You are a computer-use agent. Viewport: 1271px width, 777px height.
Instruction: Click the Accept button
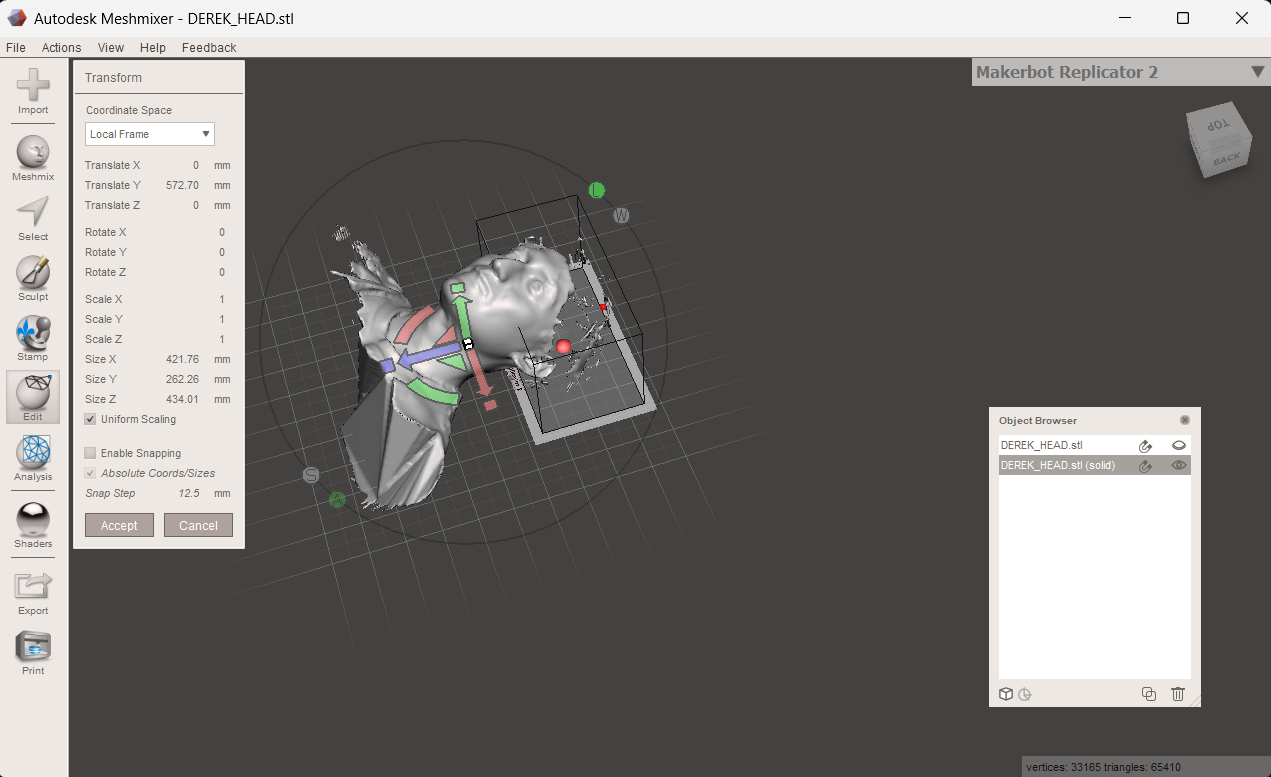pyautogui.click(x=119, y=525)
